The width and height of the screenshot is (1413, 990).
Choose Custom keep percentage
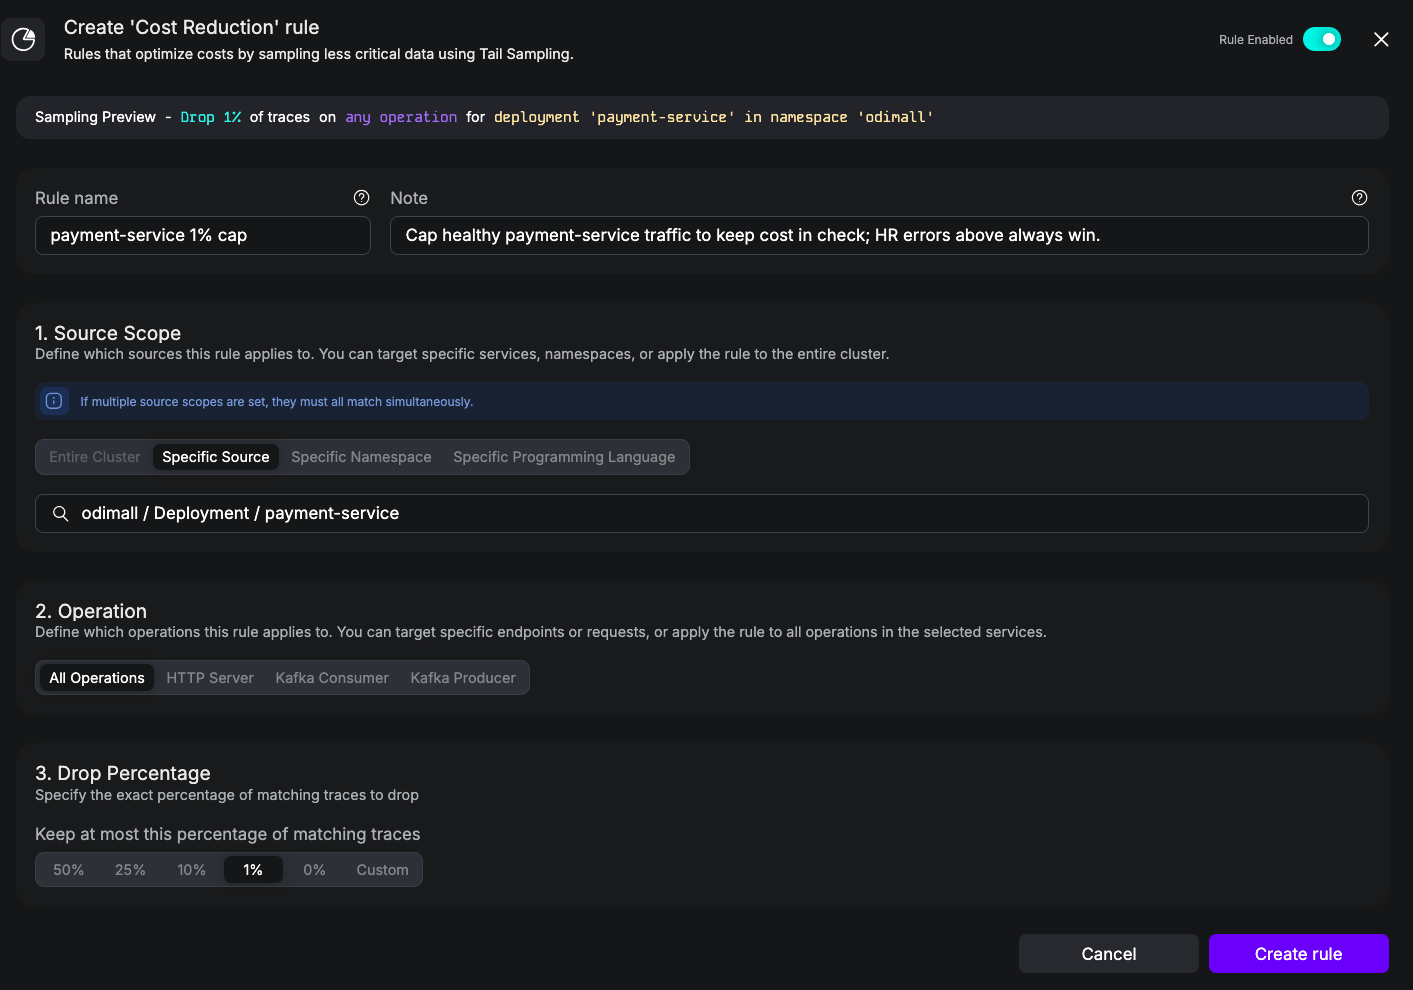tap(382, 870)
